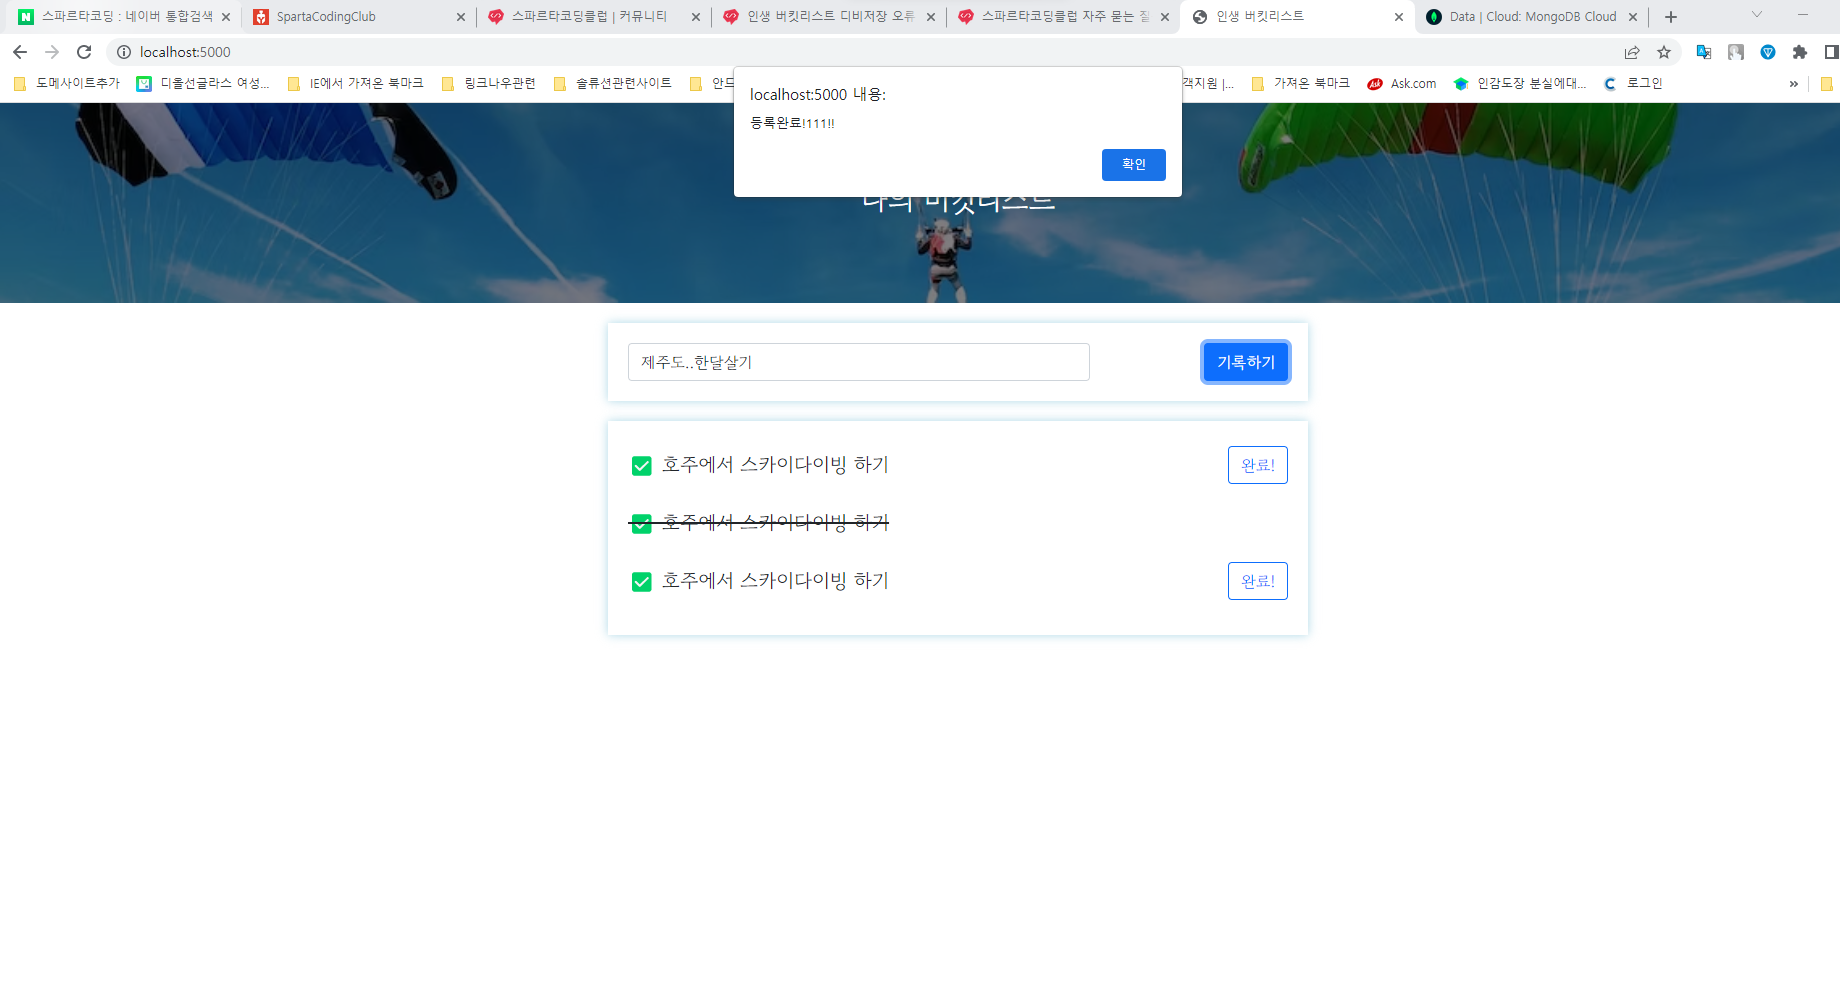Open the other bookmarks folder at far right
1840x990 pixels.
1827,84
